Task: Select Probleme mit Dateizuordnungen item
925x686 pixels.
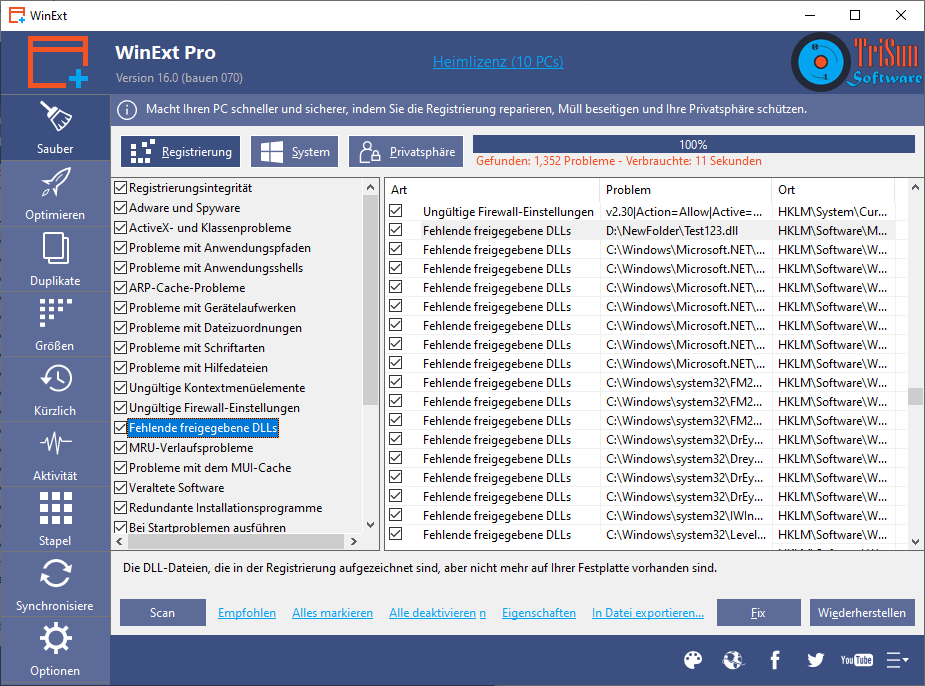Action: click(215, 328)
